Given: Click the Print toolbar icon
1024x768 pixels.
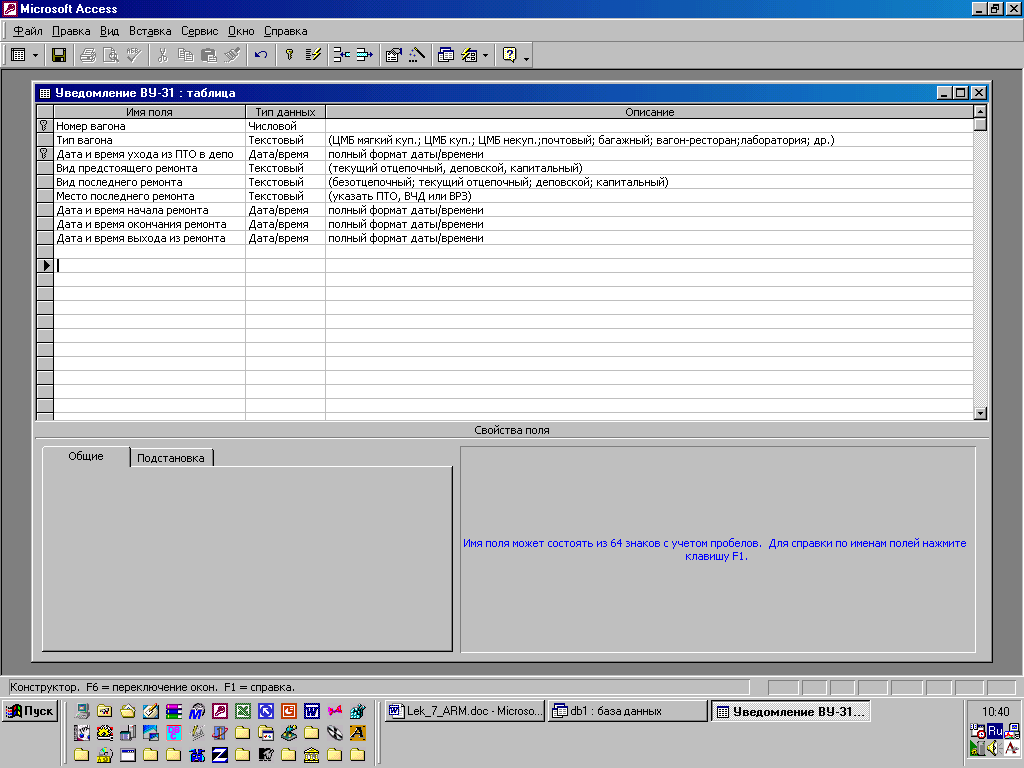Looking at the screenshot, I should coord(88,56).
